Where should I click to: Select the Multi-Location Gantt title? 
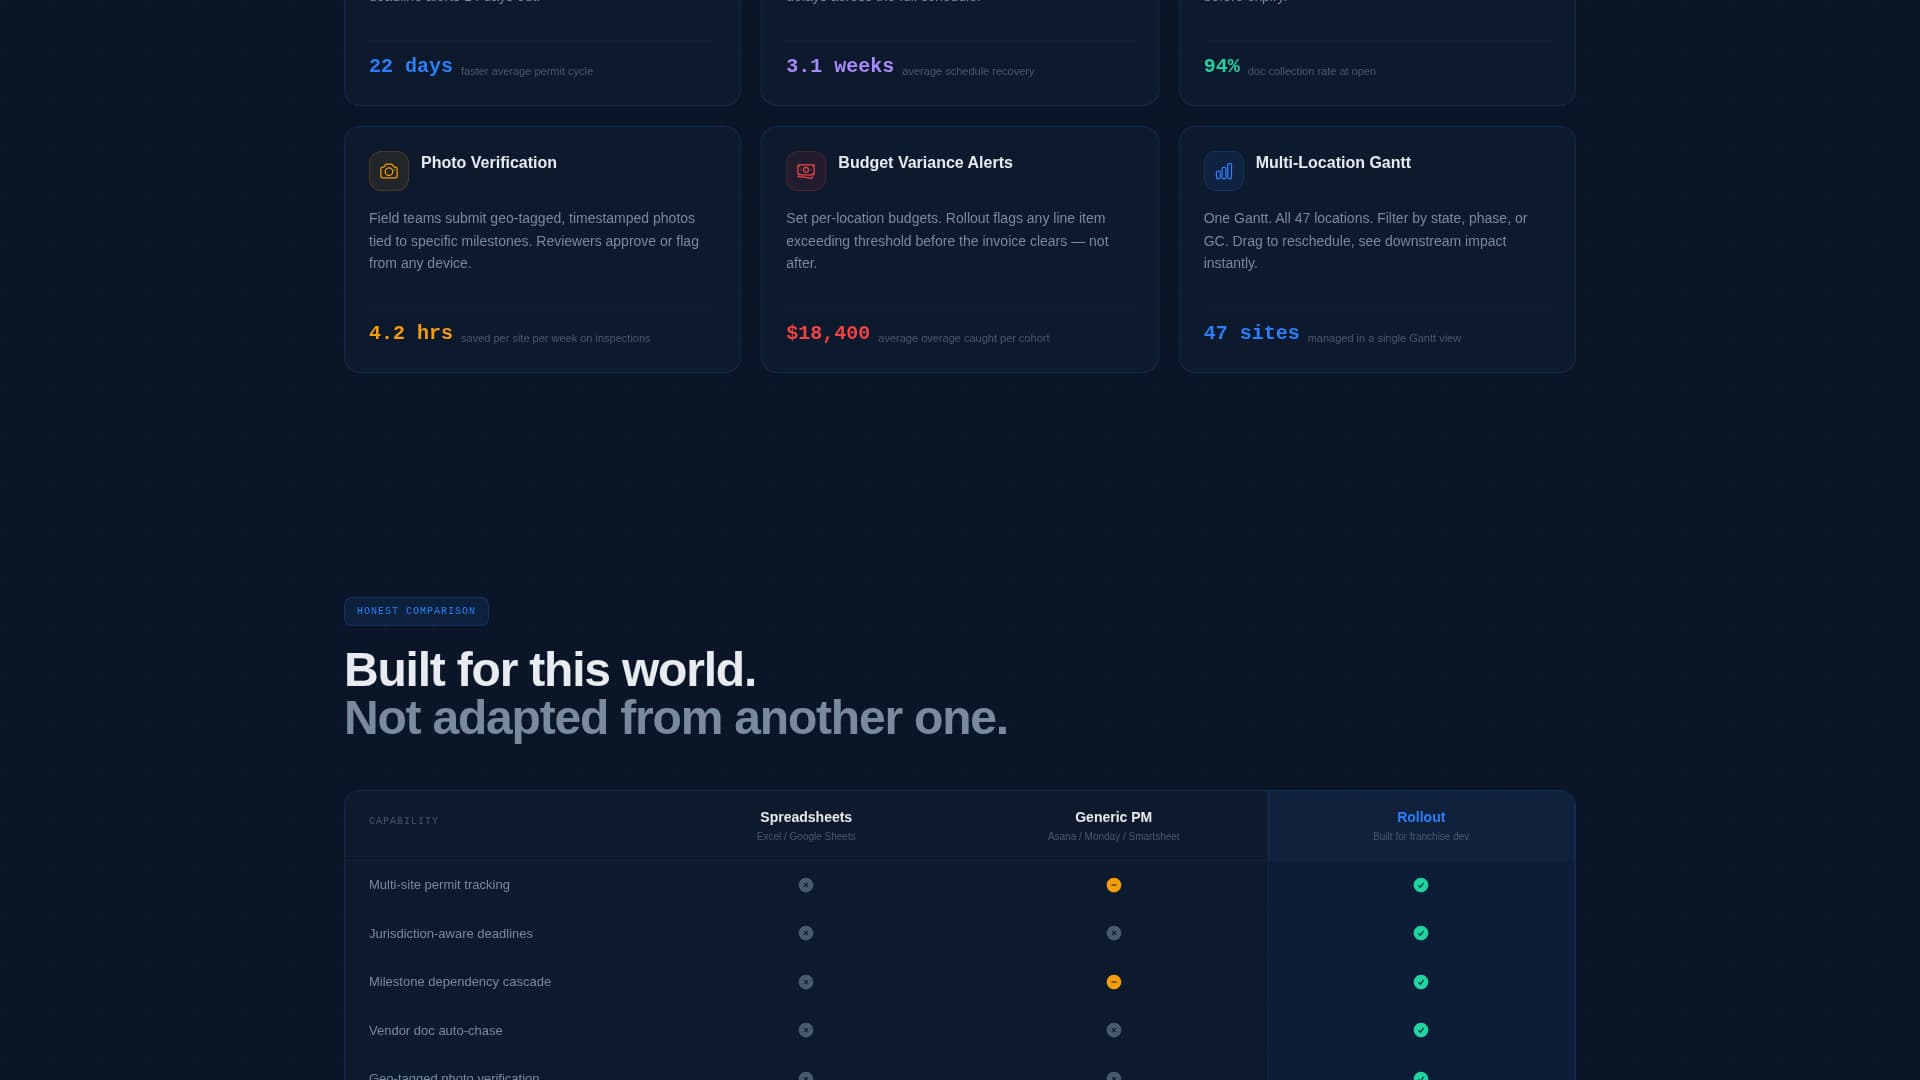(x=1333, y=162)
